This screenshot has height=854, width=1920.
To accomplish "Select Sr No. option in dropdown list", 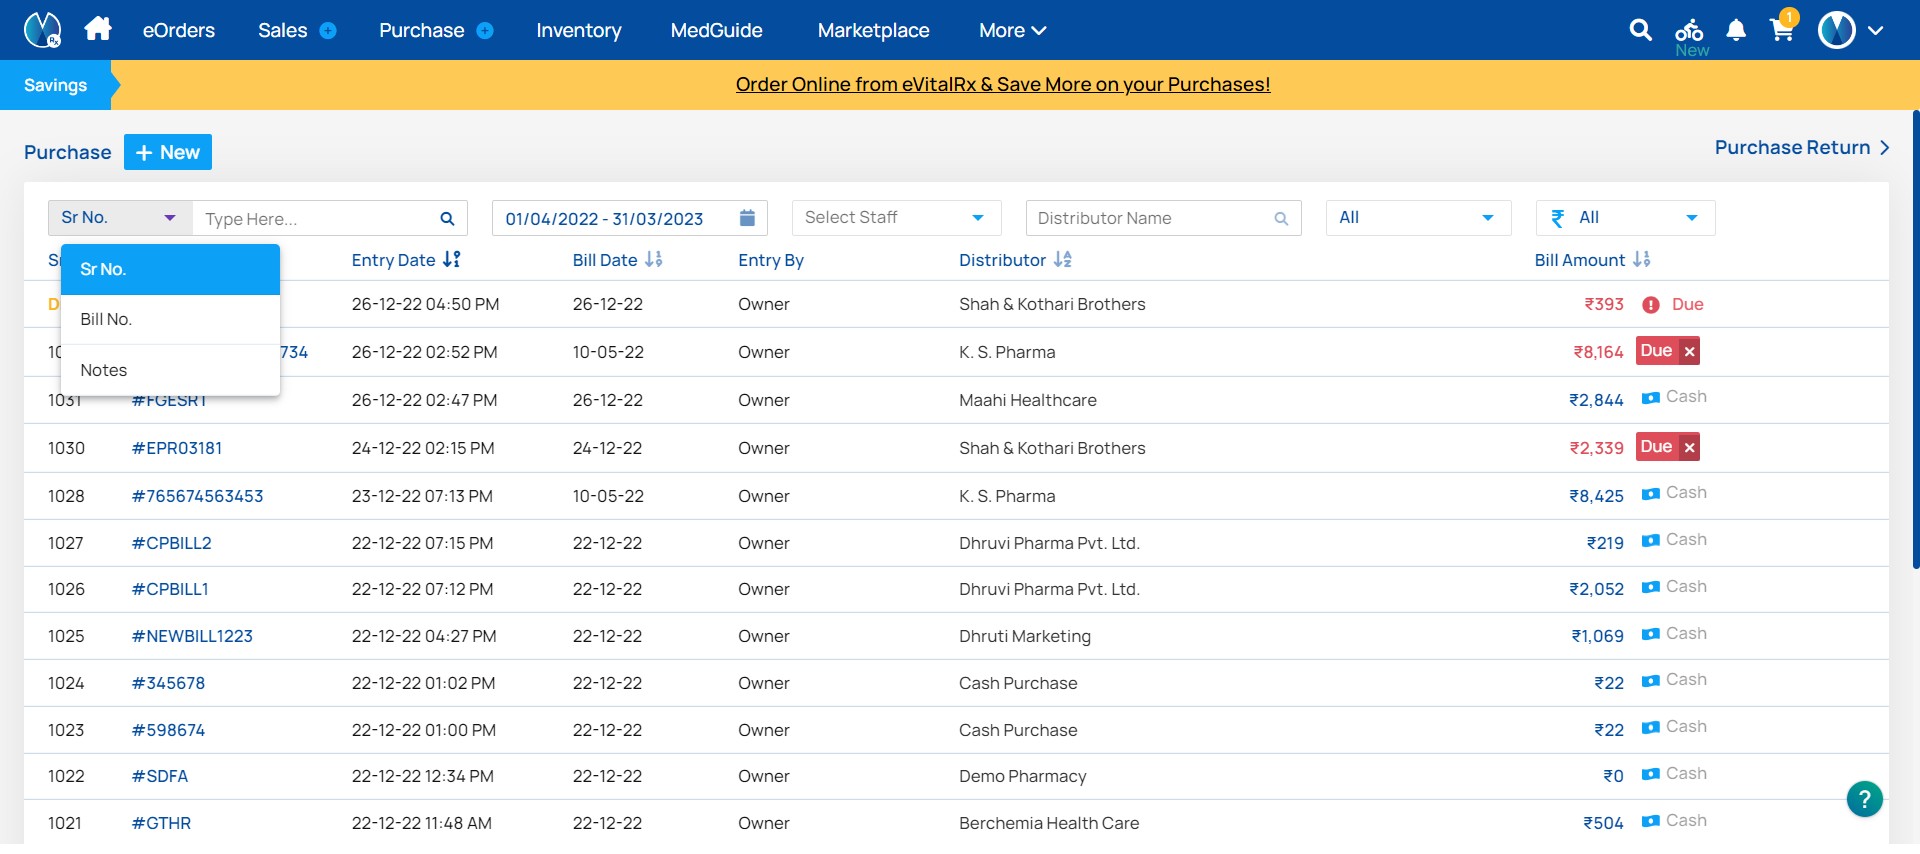I will [x=170, y=270].
